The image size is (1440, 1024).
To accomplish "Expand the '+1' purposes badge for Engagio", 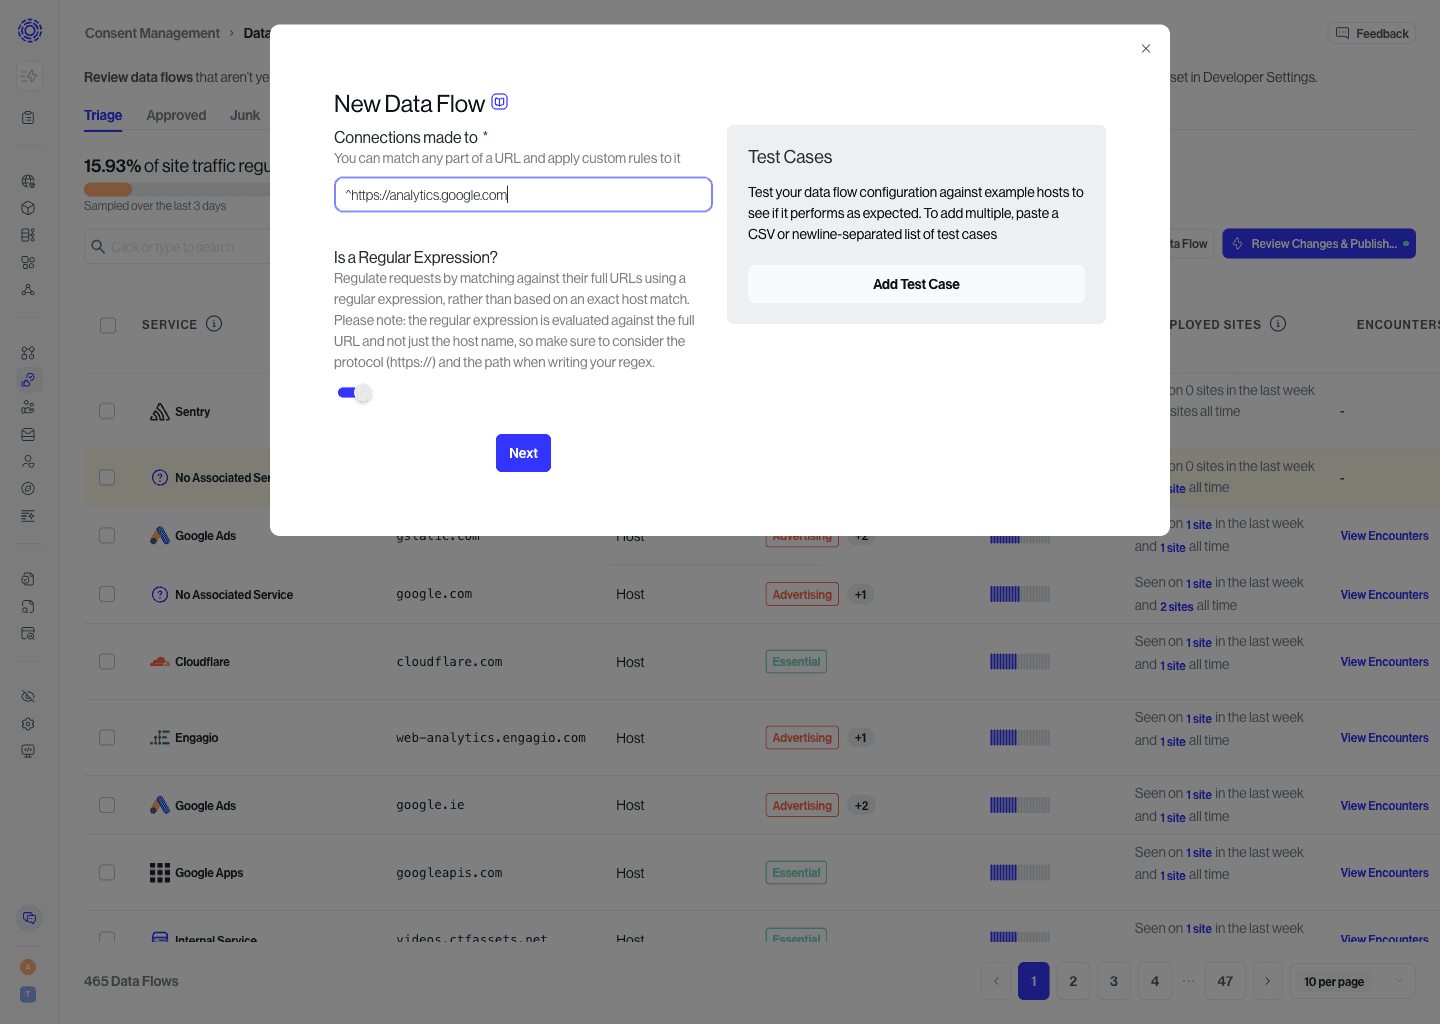I will [860, 737].
